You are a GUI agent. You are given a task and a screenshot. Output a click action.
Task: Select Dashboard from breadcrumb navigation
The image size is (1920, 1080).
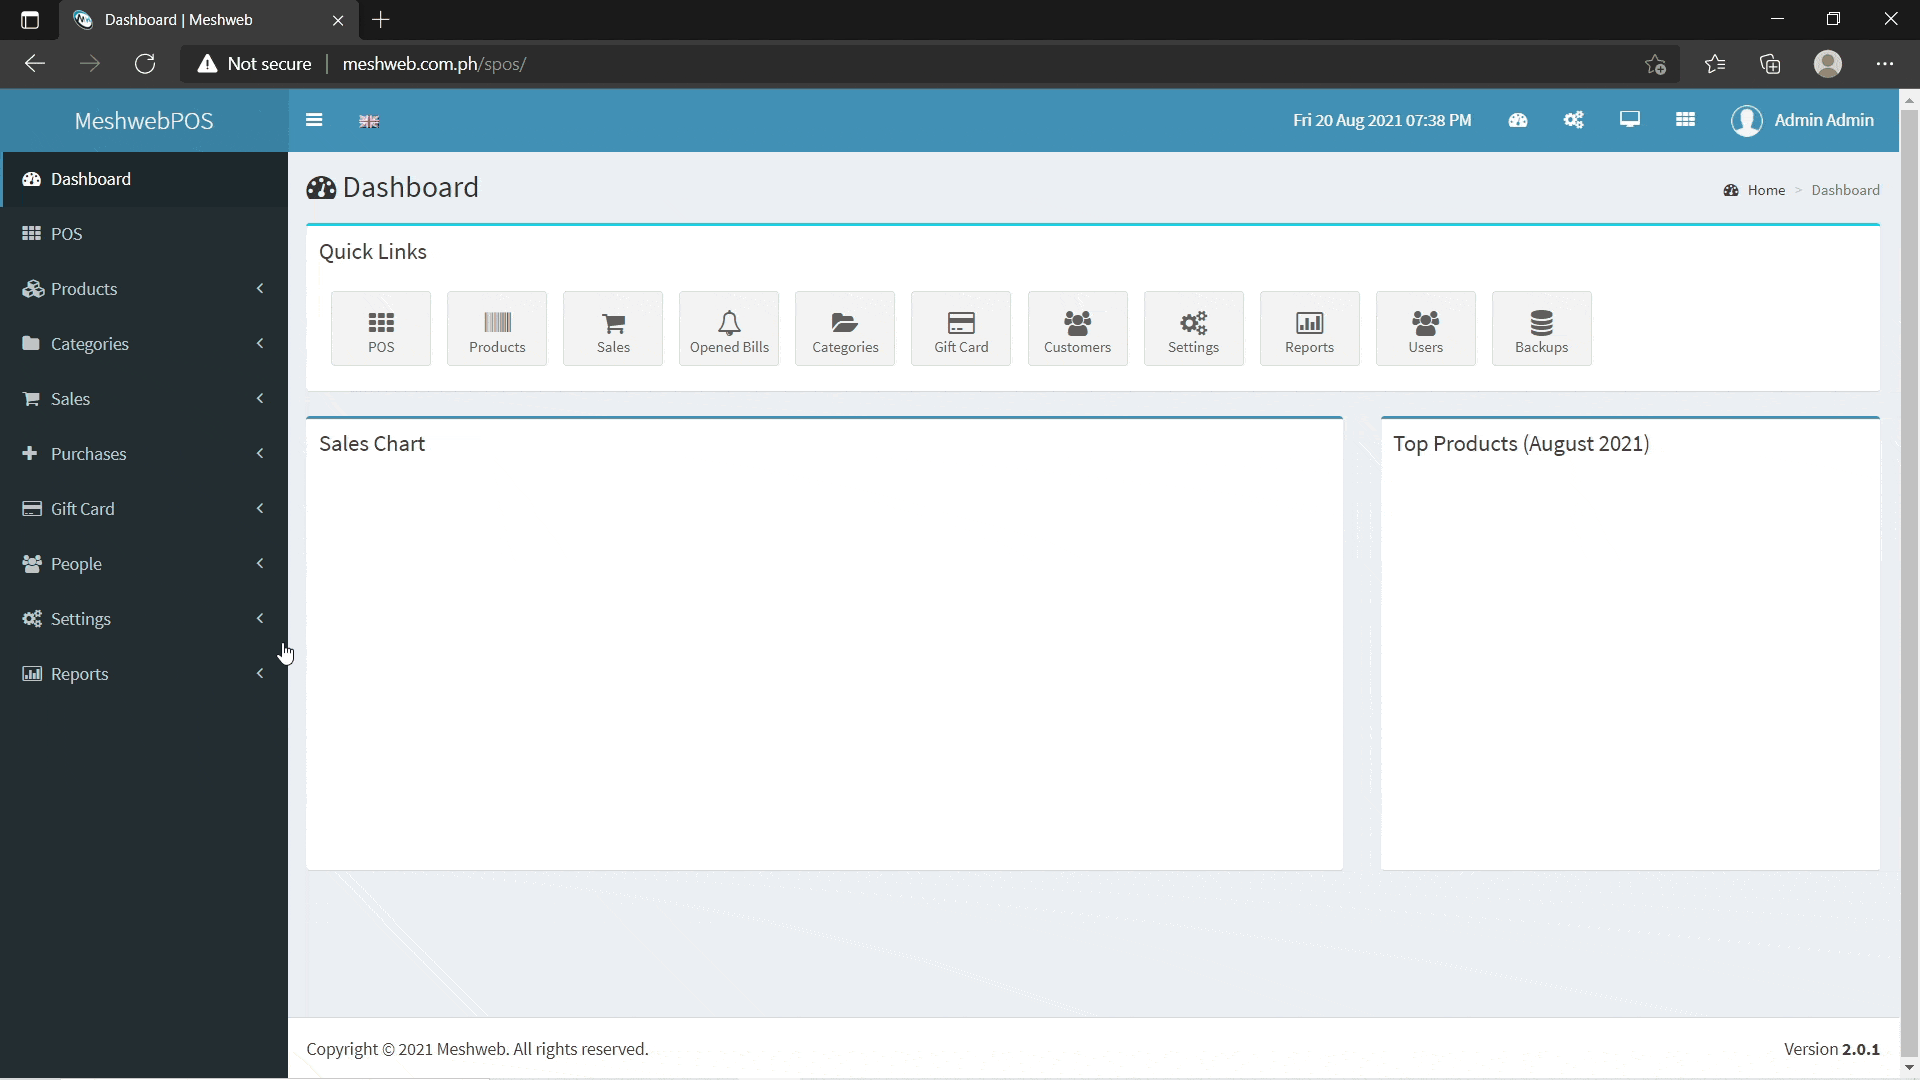[x=1845, y=189]
